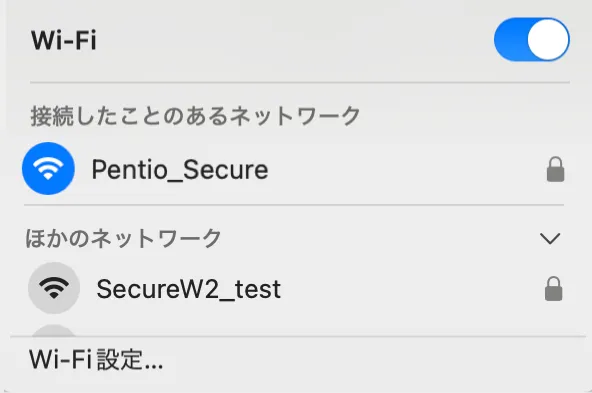Viewport: 592px width, 393px height.
Task: Select the Pentio_Secure network name
Action: pos(180,170)
